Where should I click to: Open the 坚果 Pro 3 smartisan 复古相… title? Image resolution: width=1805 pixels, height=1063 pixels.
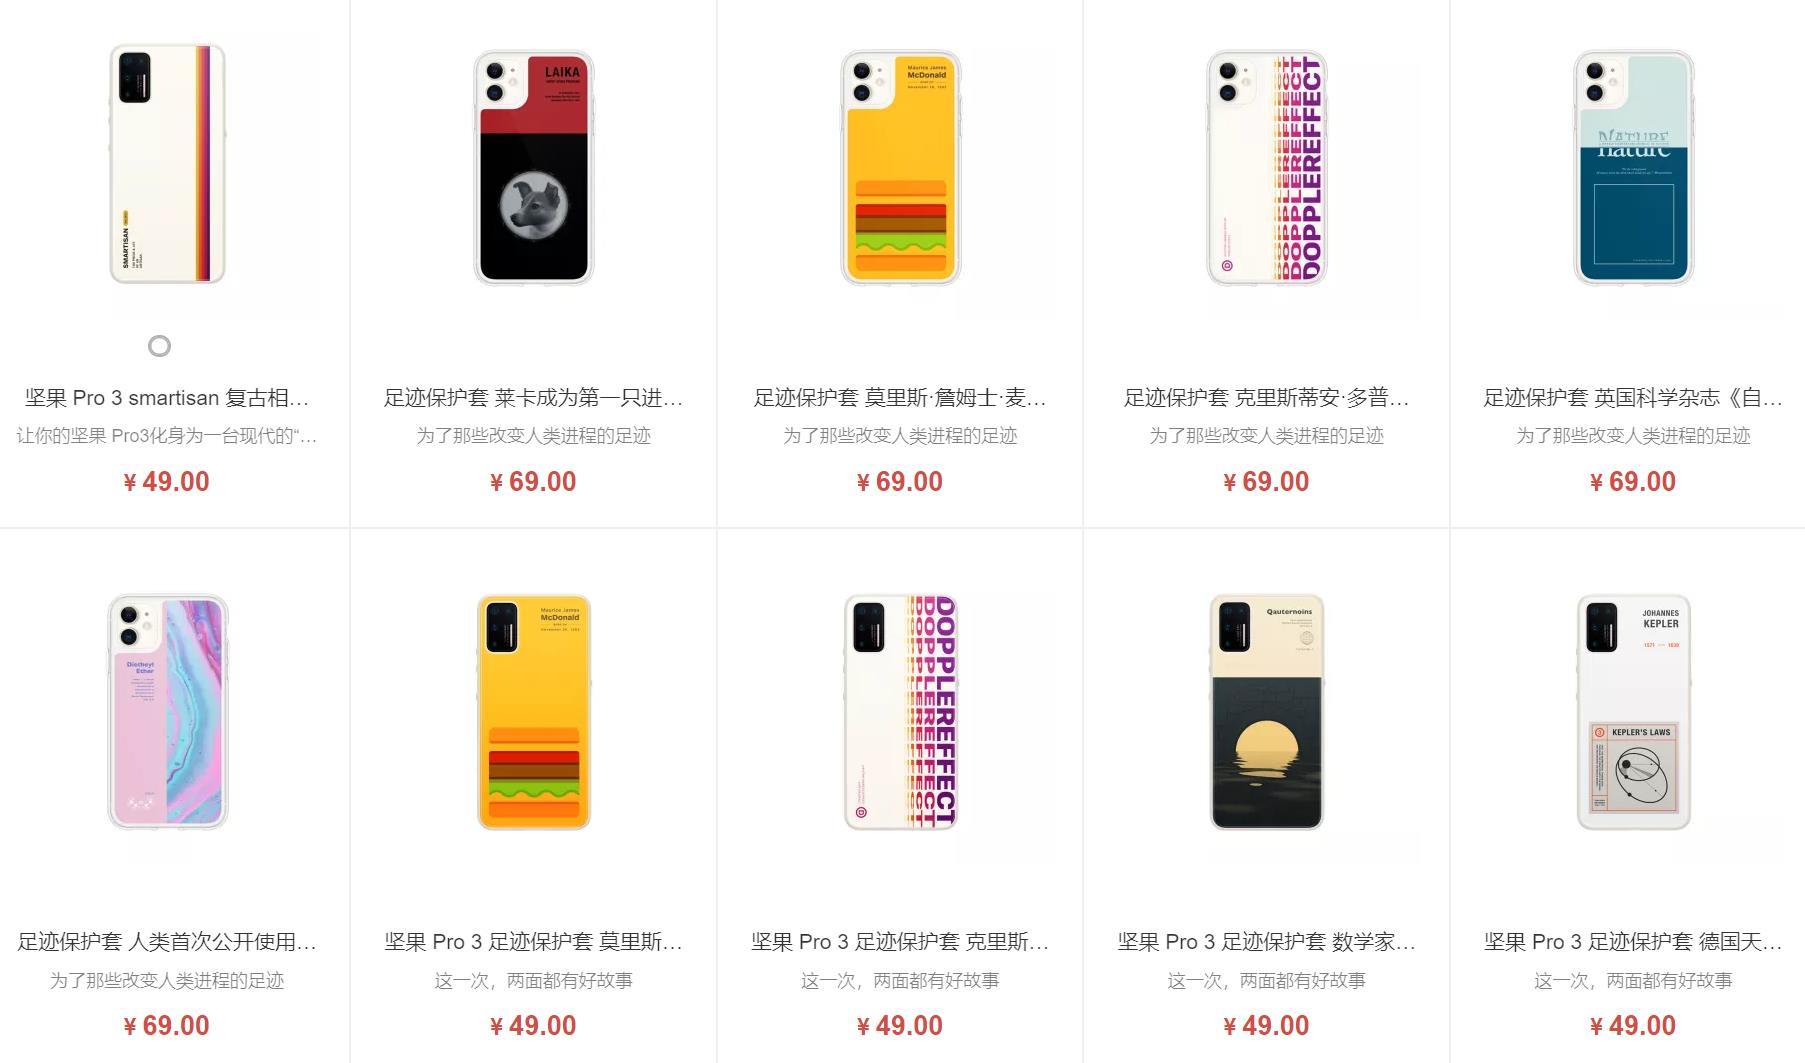[167, 398]
